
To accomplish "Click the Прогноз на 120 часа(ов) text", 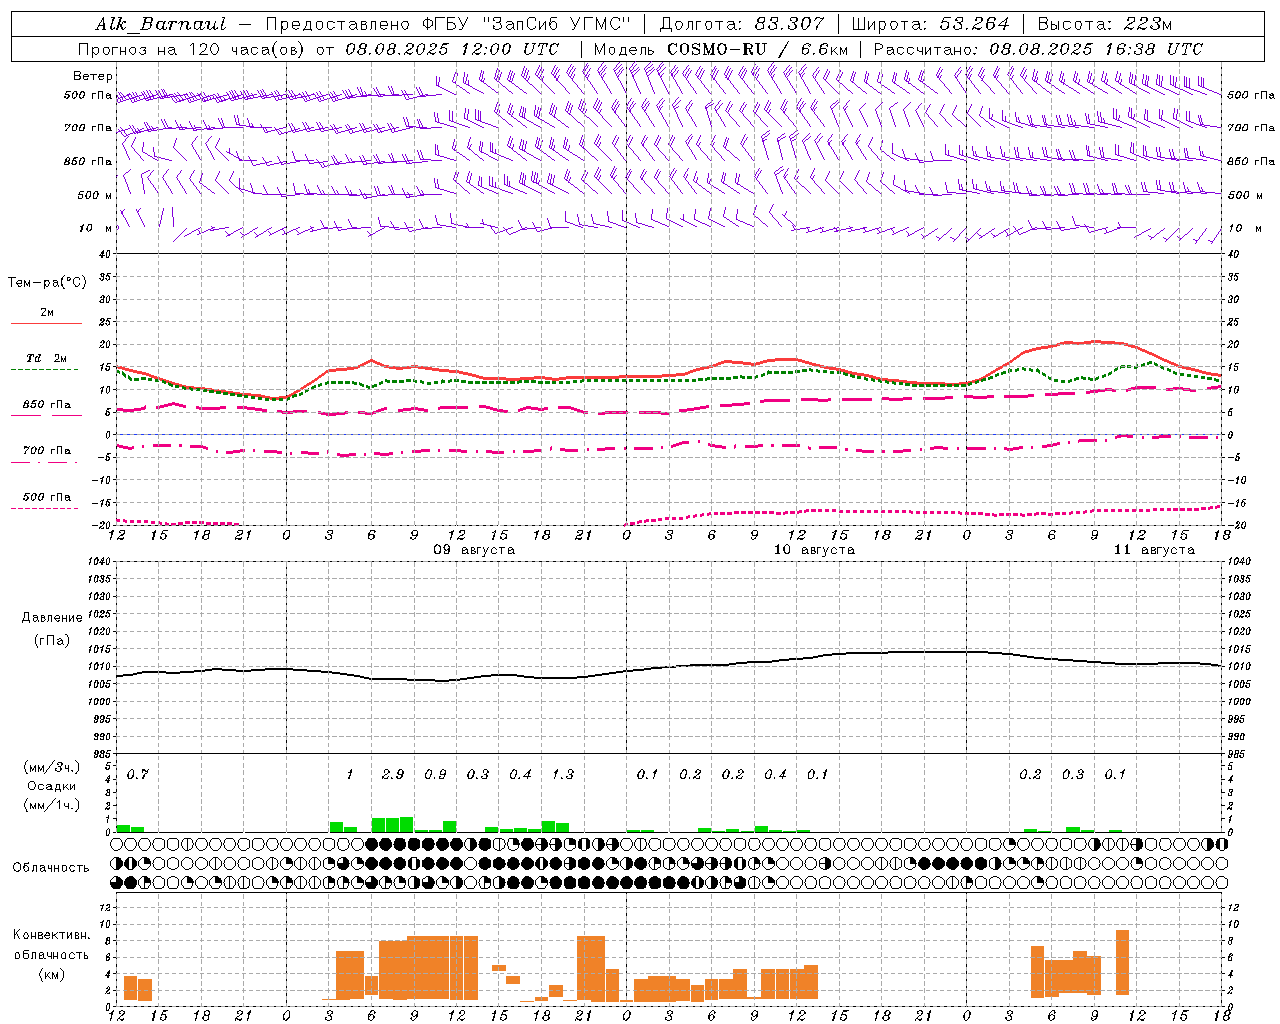I will tap(192, 49).
